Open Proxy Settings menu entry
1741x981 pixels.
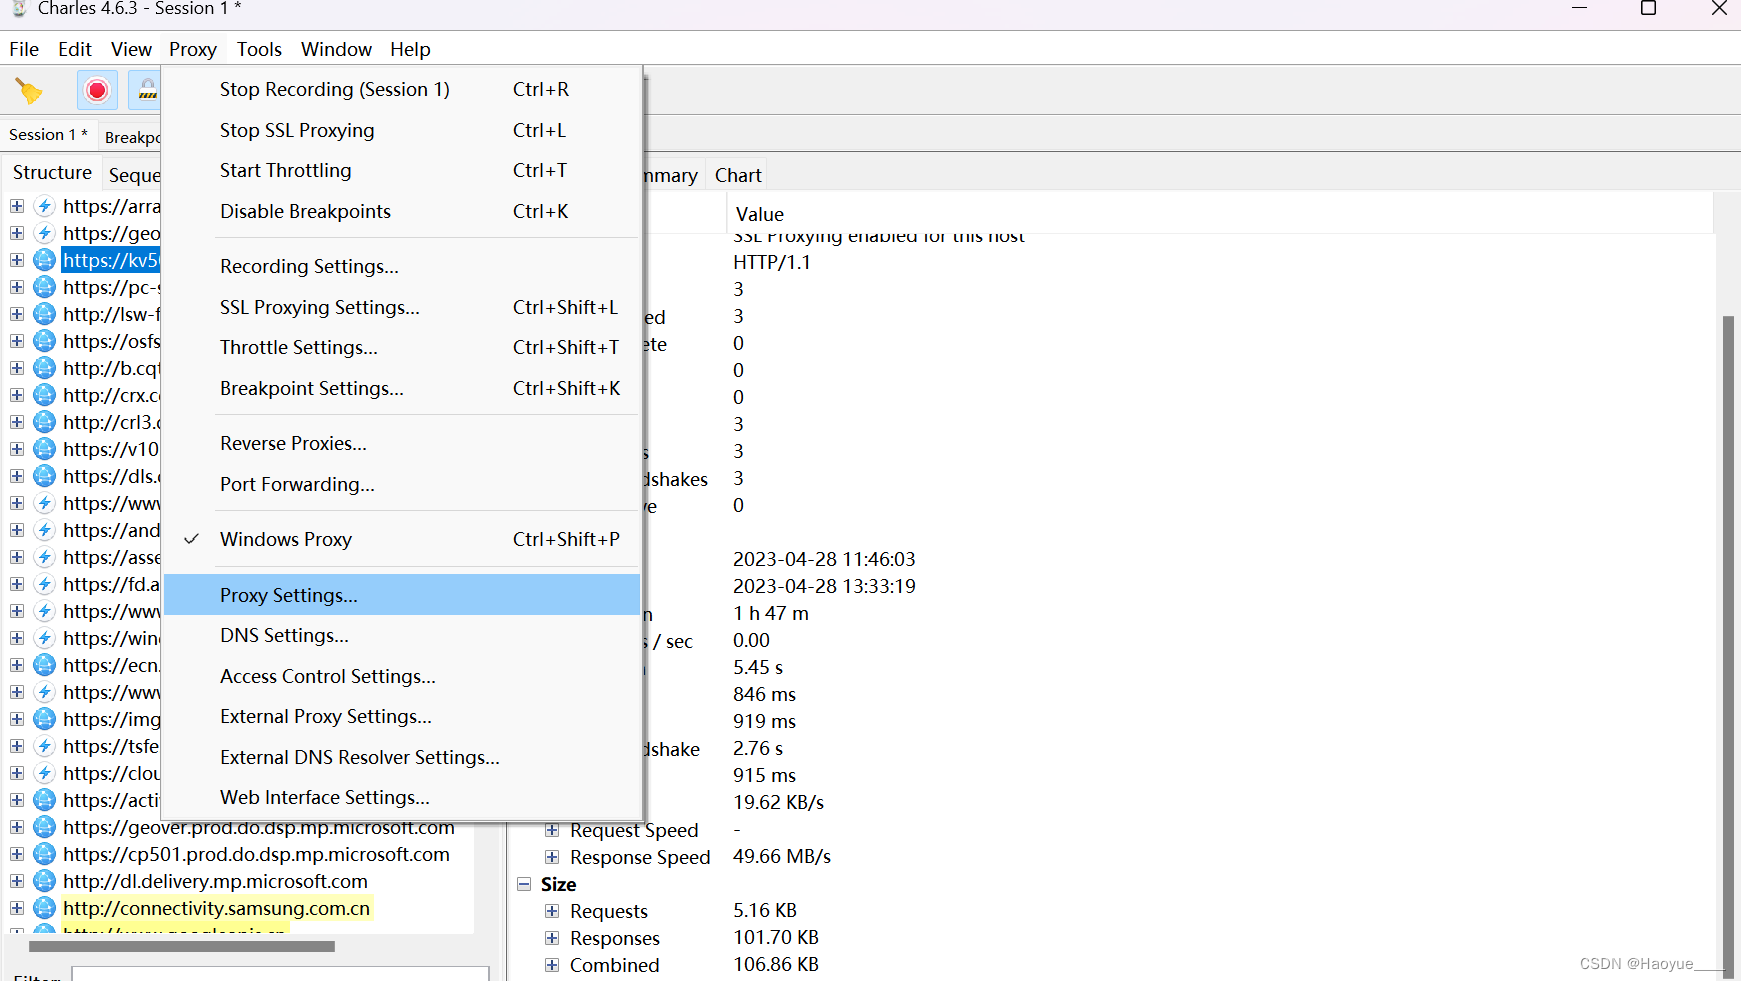tap(401, 595)
